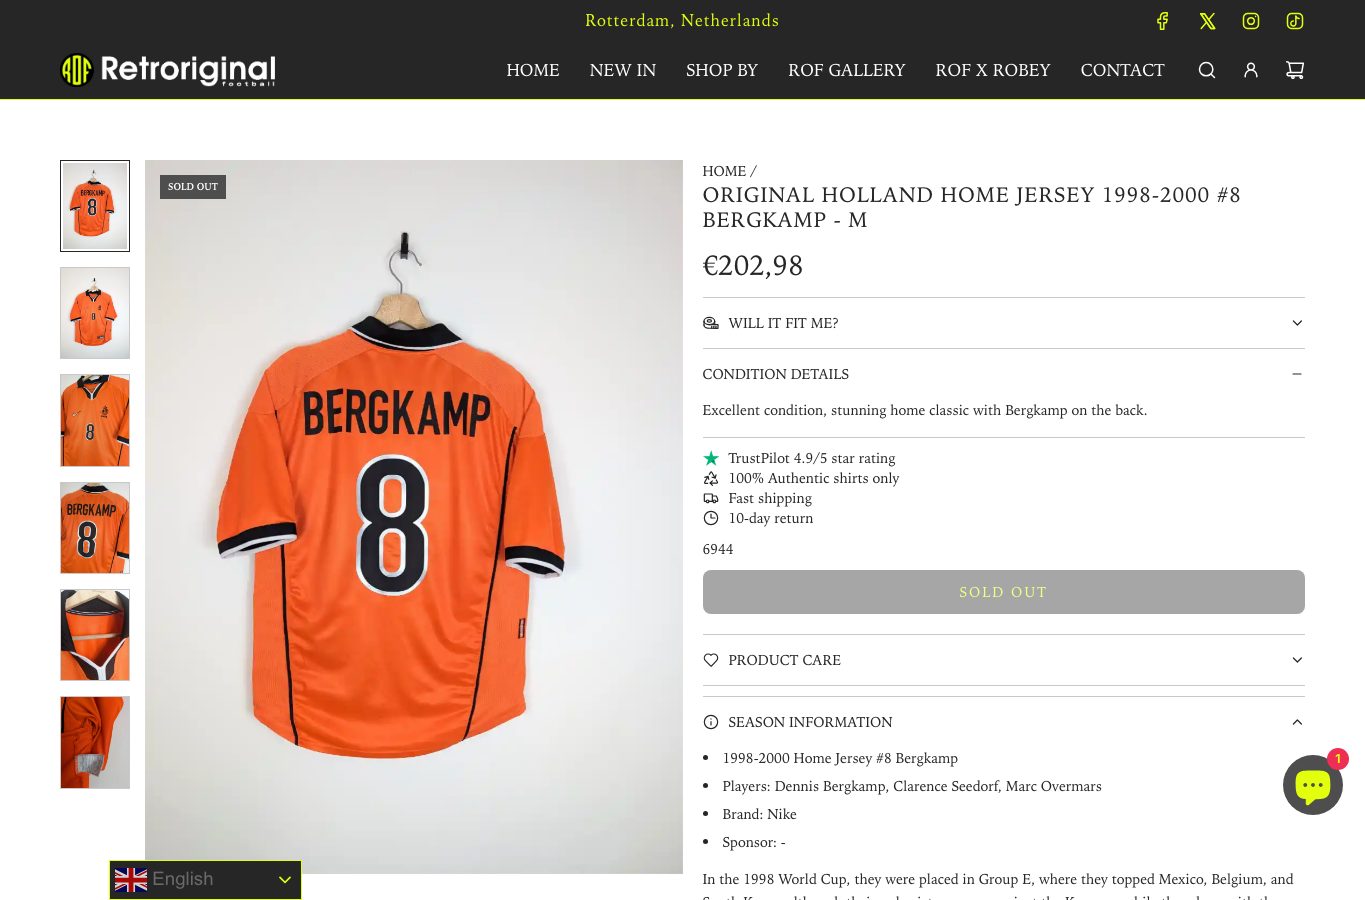
Task: Click the grey Sold Out button
Action: click(x=1003, y=592)
